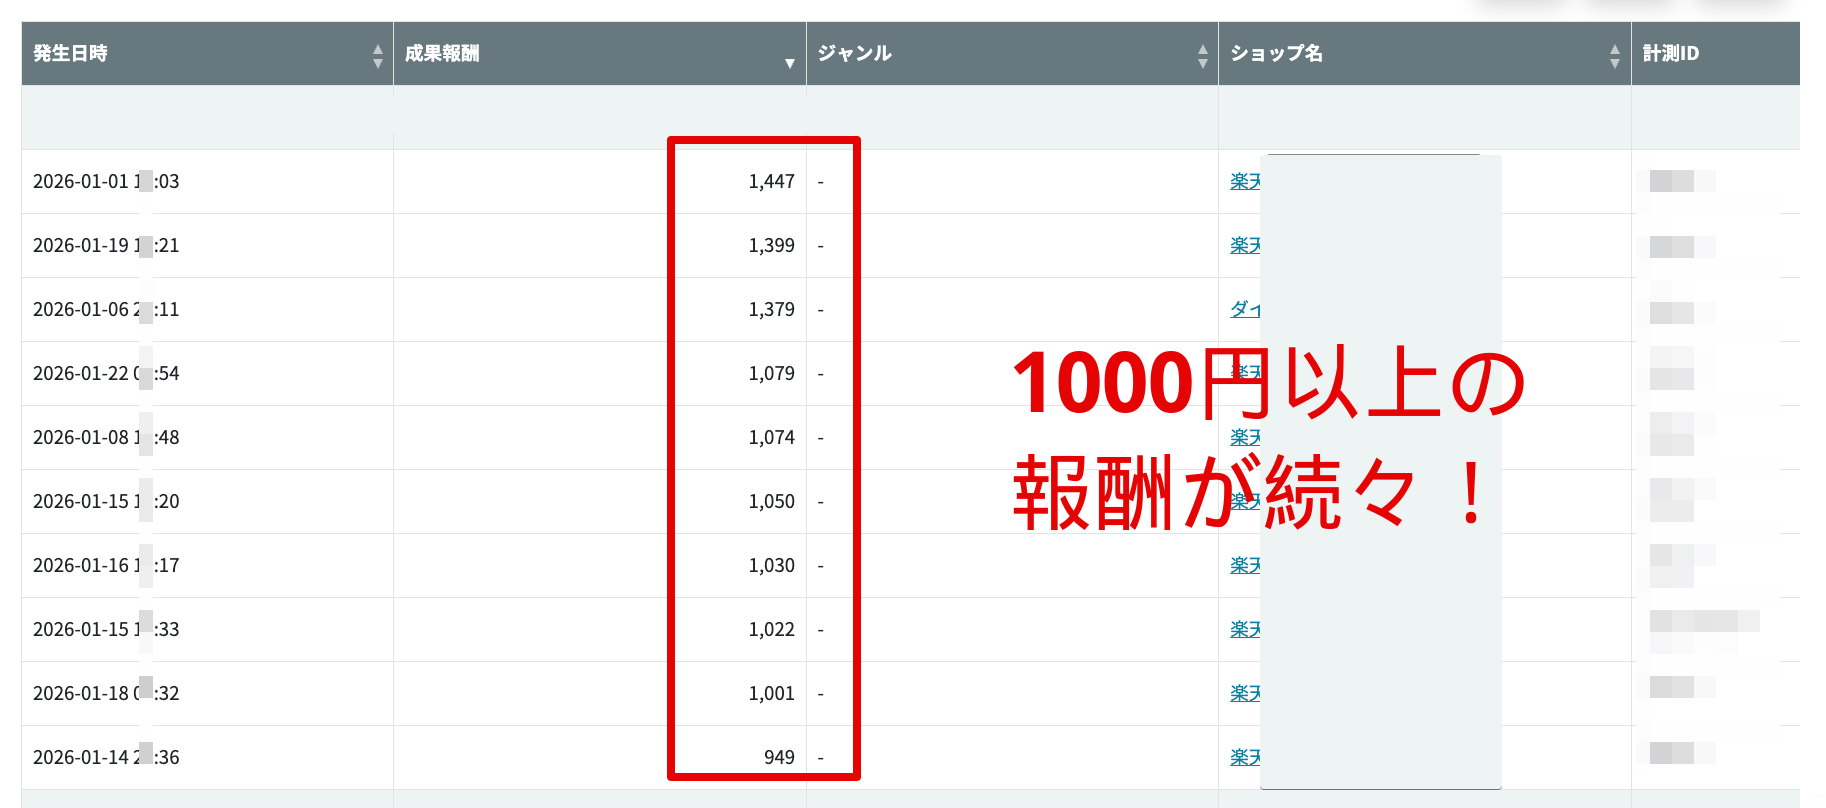Click the sort arrows on ショップ名 column
The height and width of the screenshot is (808, 1826).
[x=1614, y=56]
